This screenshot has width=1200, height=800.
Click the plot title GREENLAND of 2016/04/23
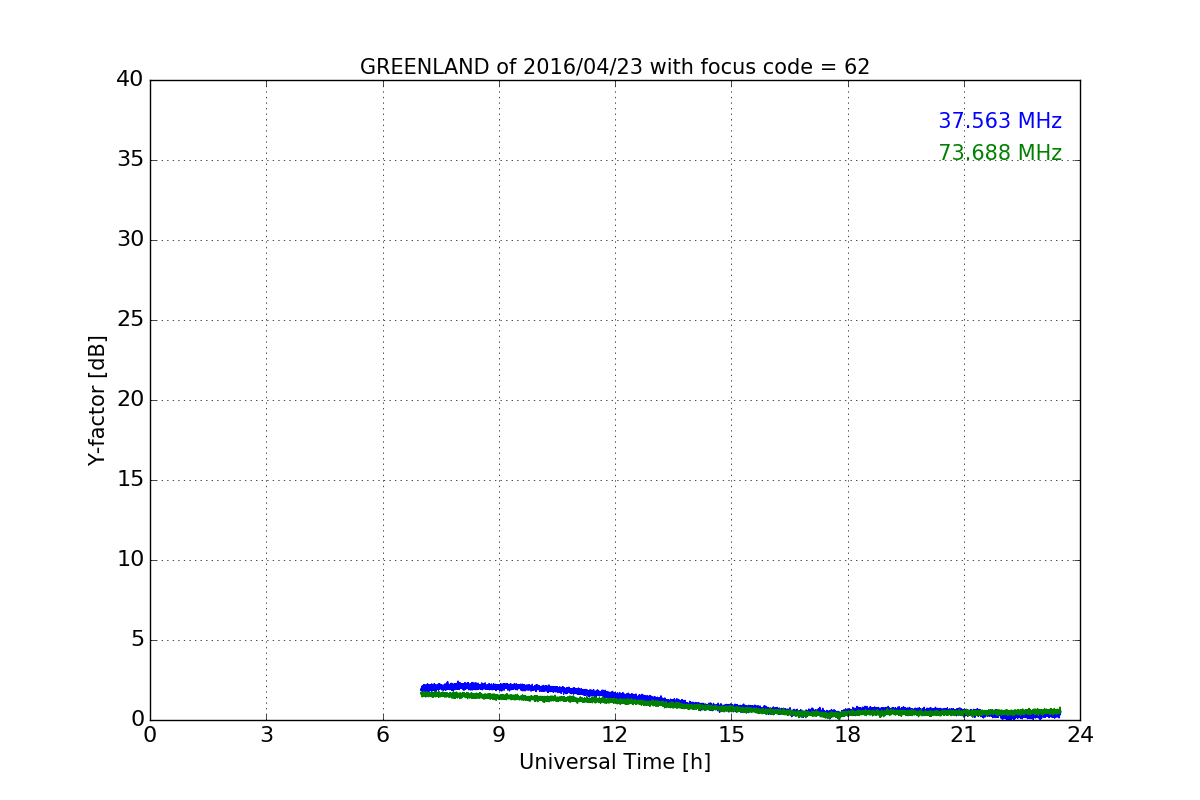point(614,67)
